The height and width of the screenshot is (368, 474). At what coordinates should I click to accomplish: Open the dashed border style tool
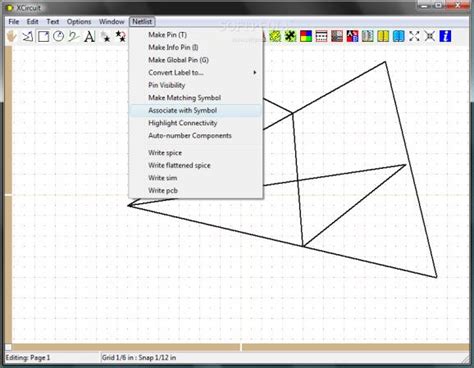pos(321,36)
